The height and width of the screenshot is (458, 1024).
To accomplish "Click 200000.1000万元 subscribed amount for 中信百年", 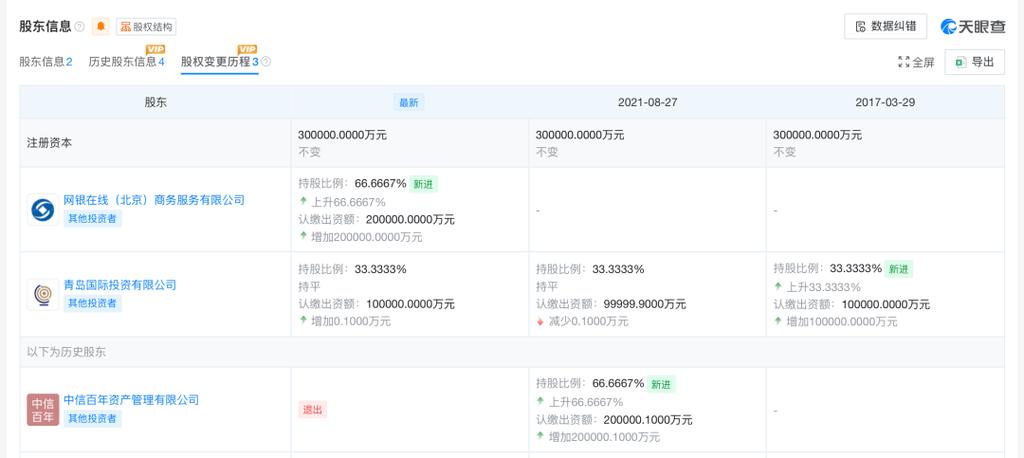I will pyautogui.click(x=648, y=419).
